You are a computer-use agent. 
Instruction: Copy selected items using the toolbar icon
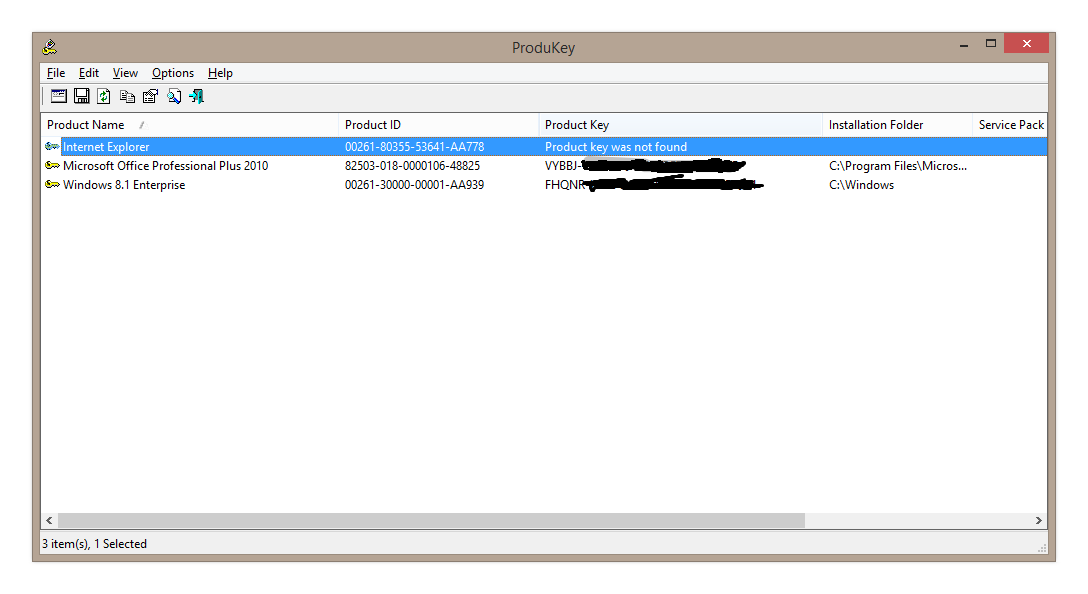coord(126,95)
